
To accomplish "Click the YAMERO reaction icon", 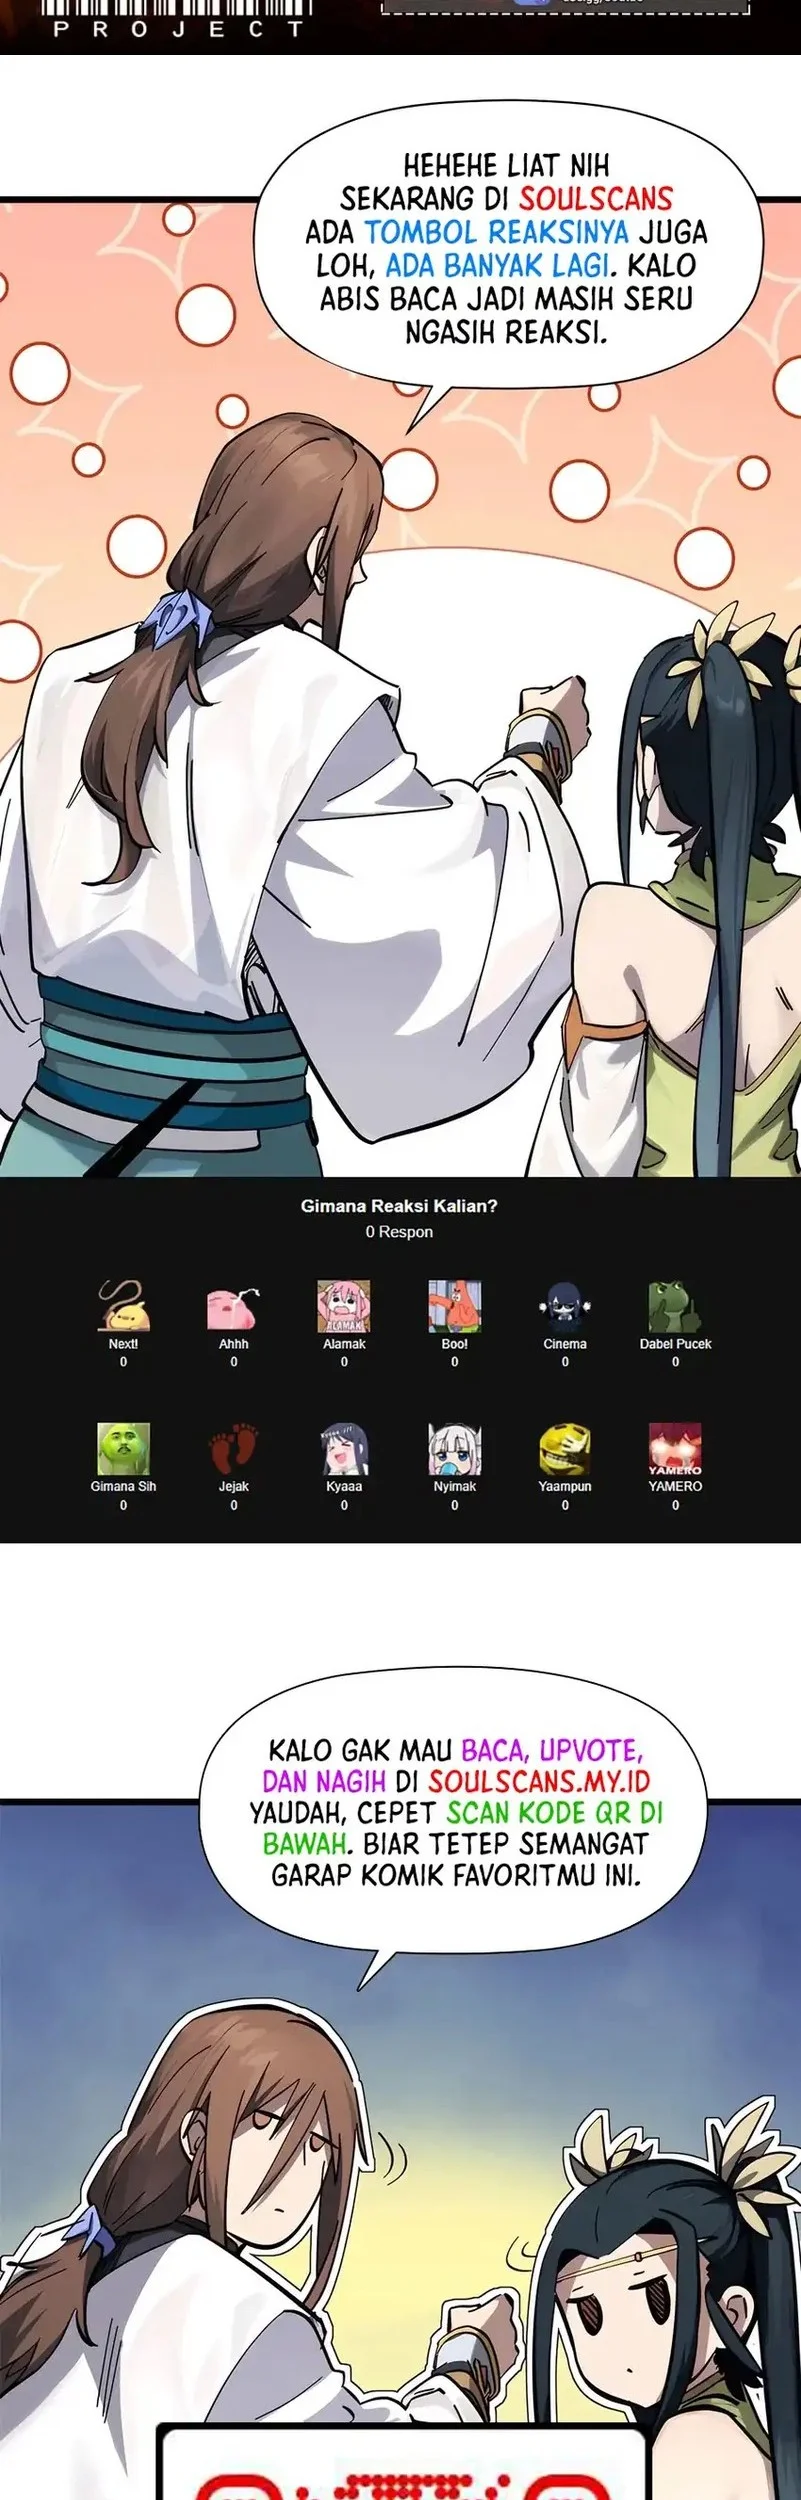I will click(x=675, y=1449).
